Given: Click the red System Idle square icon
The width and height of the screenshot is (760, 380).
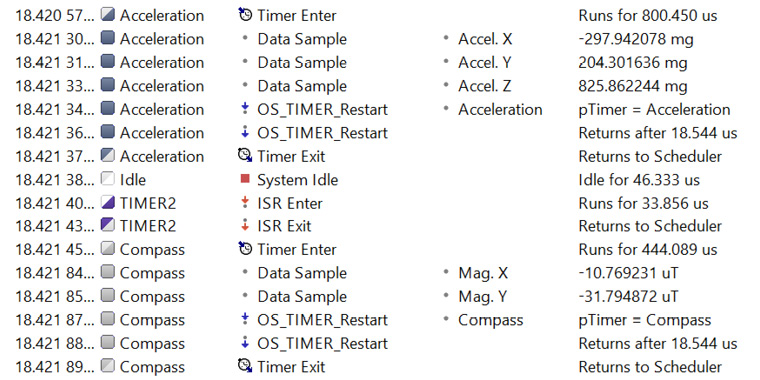Looking at the screenshot, I should coord(245,179).
